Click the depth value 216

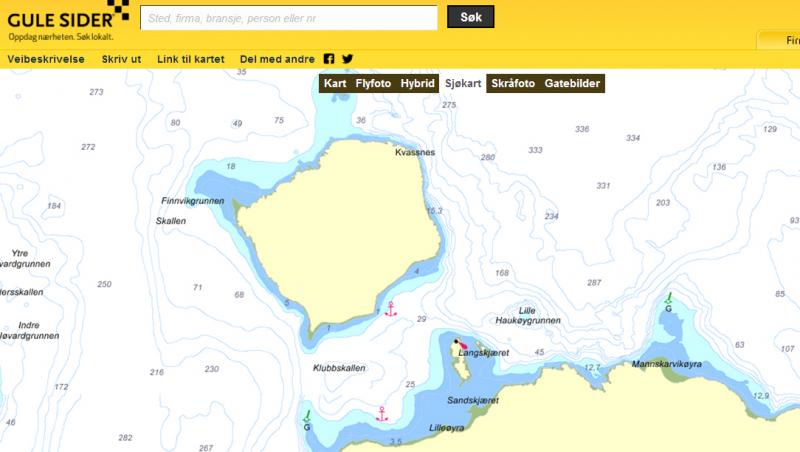(157, 372)
